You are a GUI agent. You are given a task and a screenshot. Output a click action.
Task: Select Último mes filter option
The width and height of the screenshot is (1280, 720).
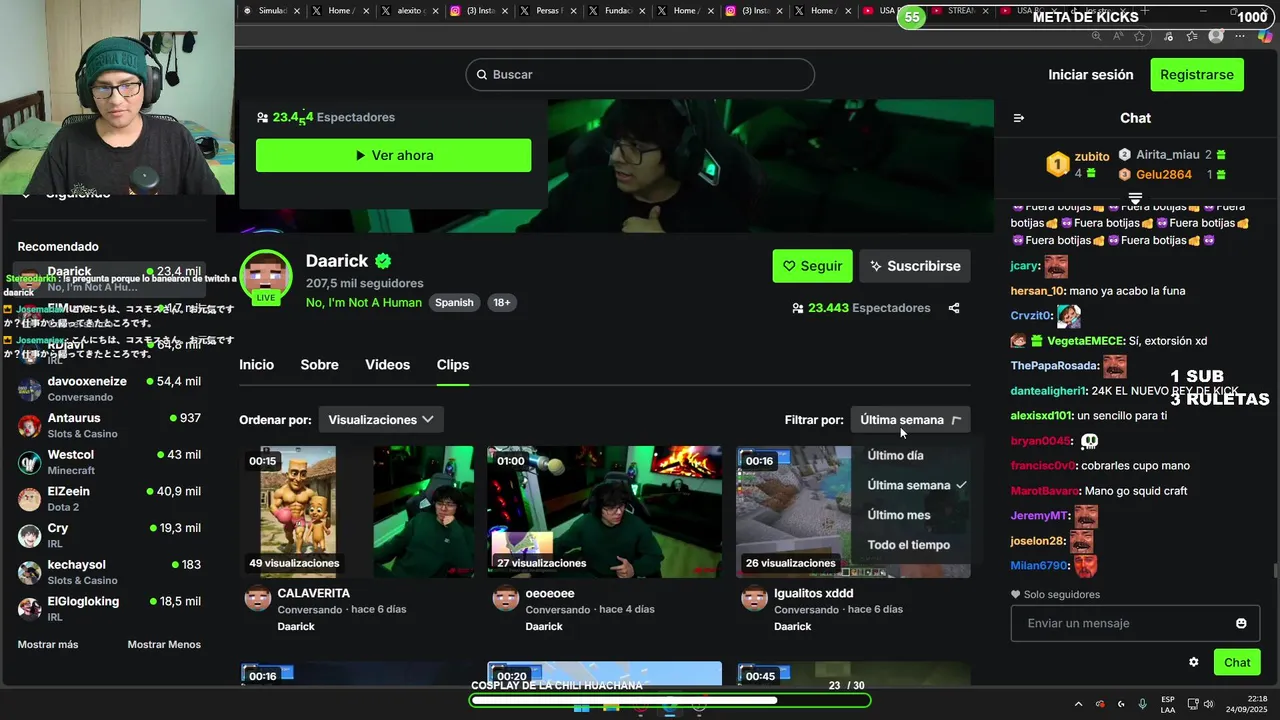(899, 515)
